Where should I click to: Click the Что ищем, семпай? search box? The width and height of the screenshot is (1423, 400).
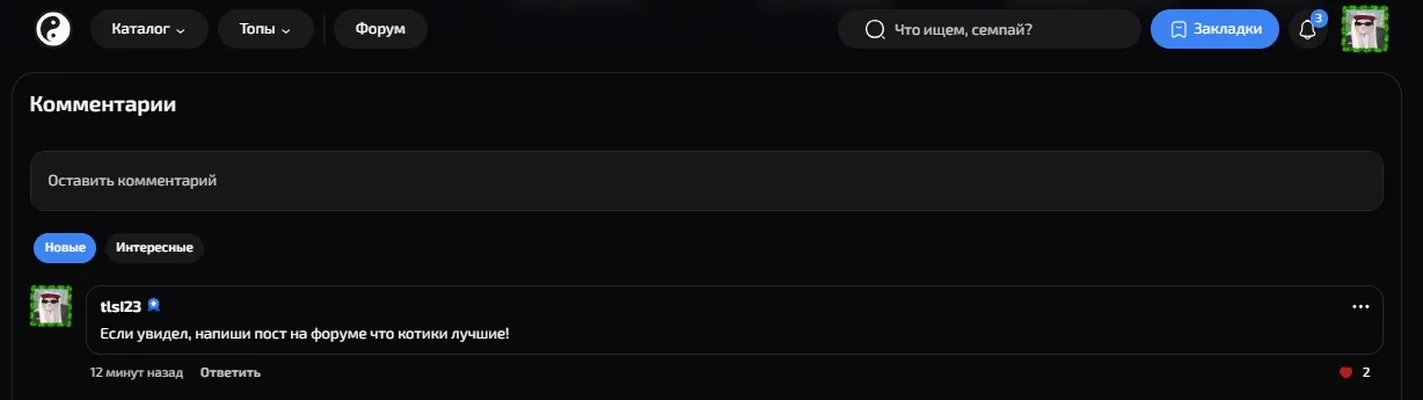coord(989,29)
